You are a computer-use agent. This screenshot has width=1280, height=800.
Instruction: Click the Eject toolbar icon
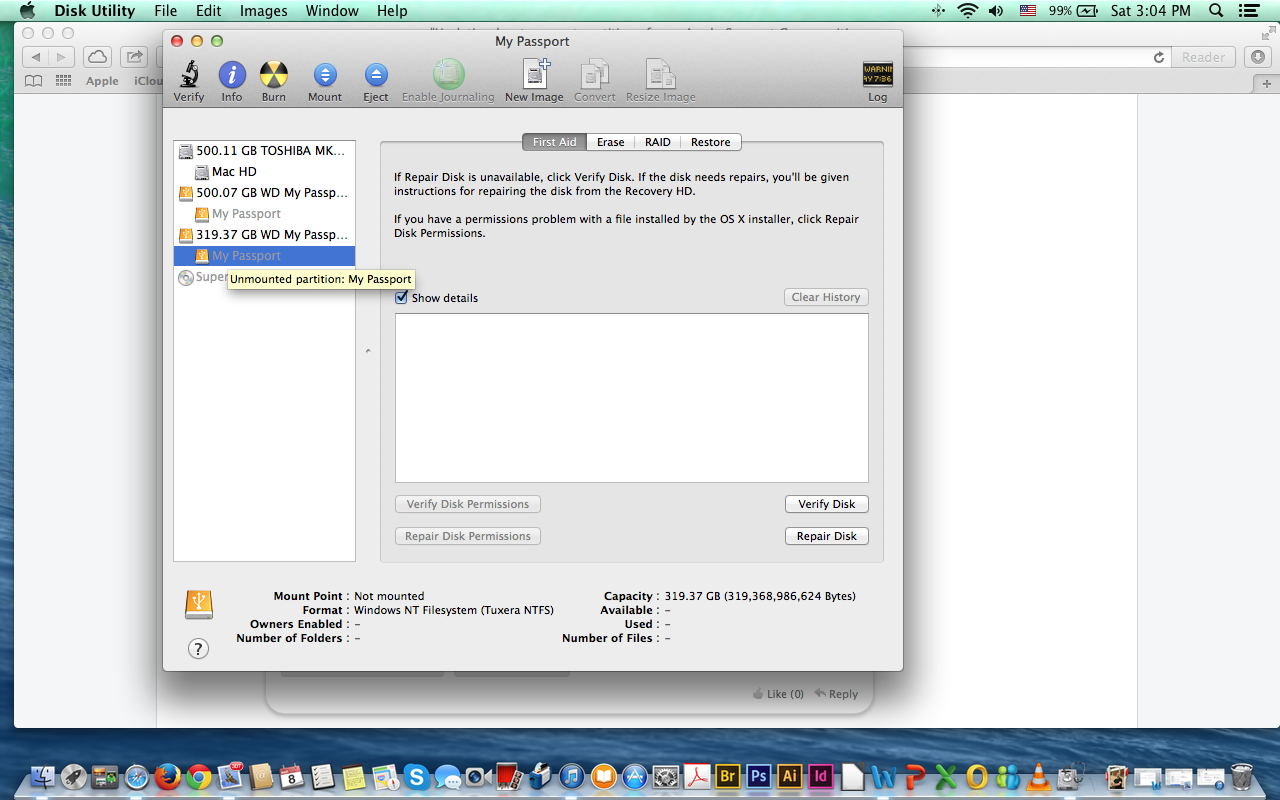[376, 75]
